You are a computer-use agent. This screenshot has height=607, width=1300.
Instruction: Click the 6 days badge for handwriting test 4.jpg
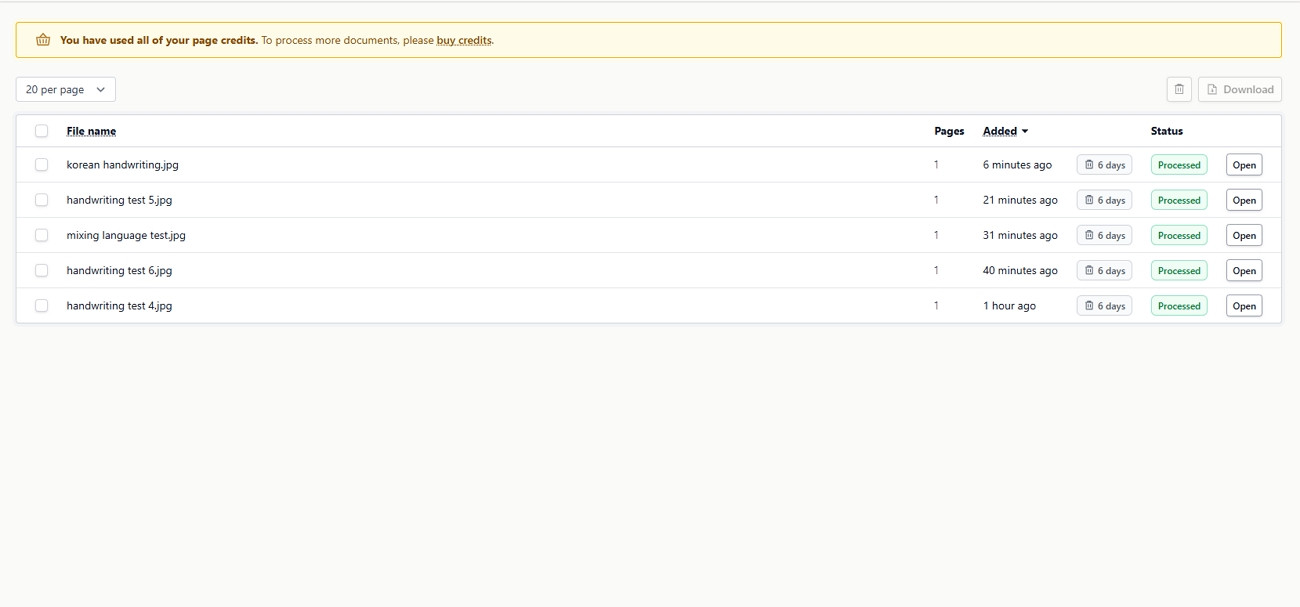pos(1104,306)
